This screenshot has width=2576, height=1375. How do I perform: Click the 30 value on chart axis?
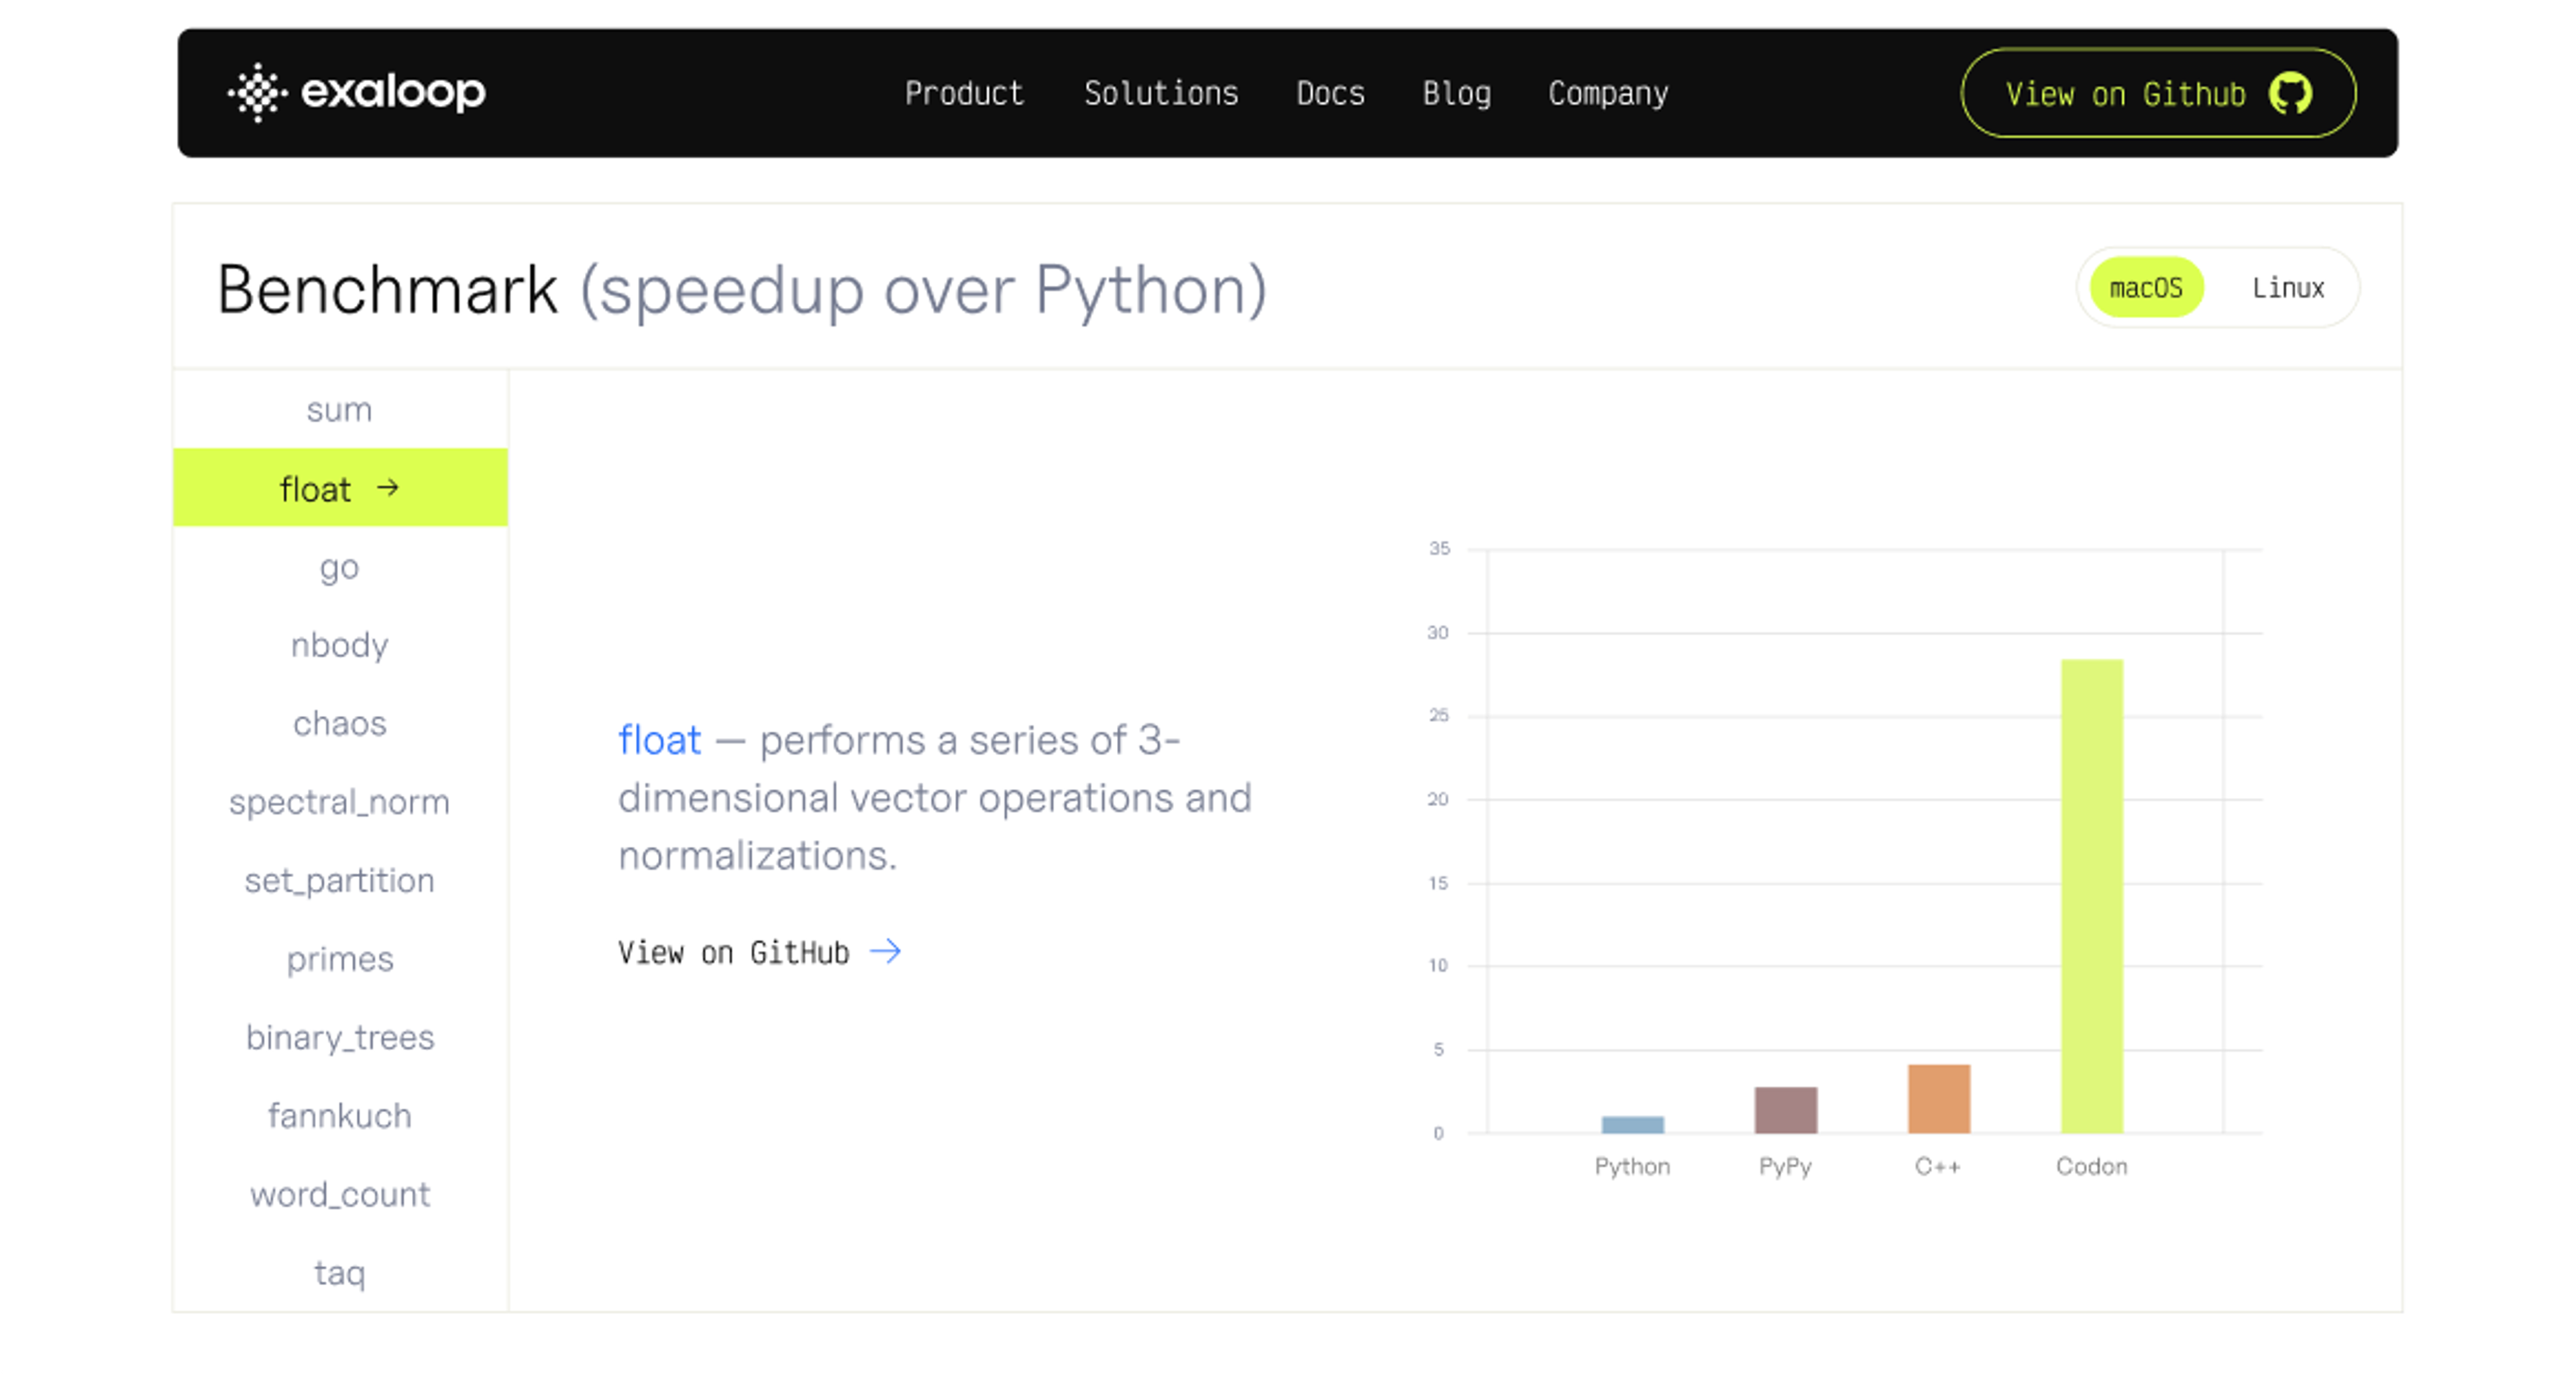coord(1438,632)
